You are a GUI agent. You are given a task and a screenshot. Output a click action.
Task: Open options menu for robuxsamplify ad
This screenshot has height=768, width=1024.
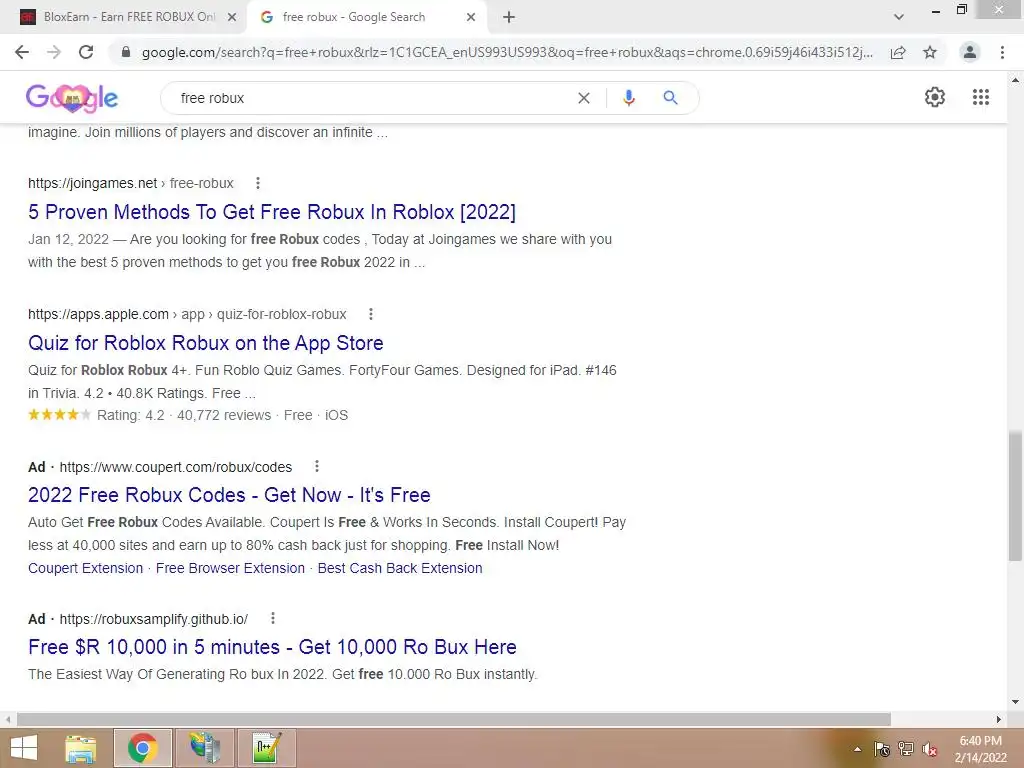pos(273,618)
